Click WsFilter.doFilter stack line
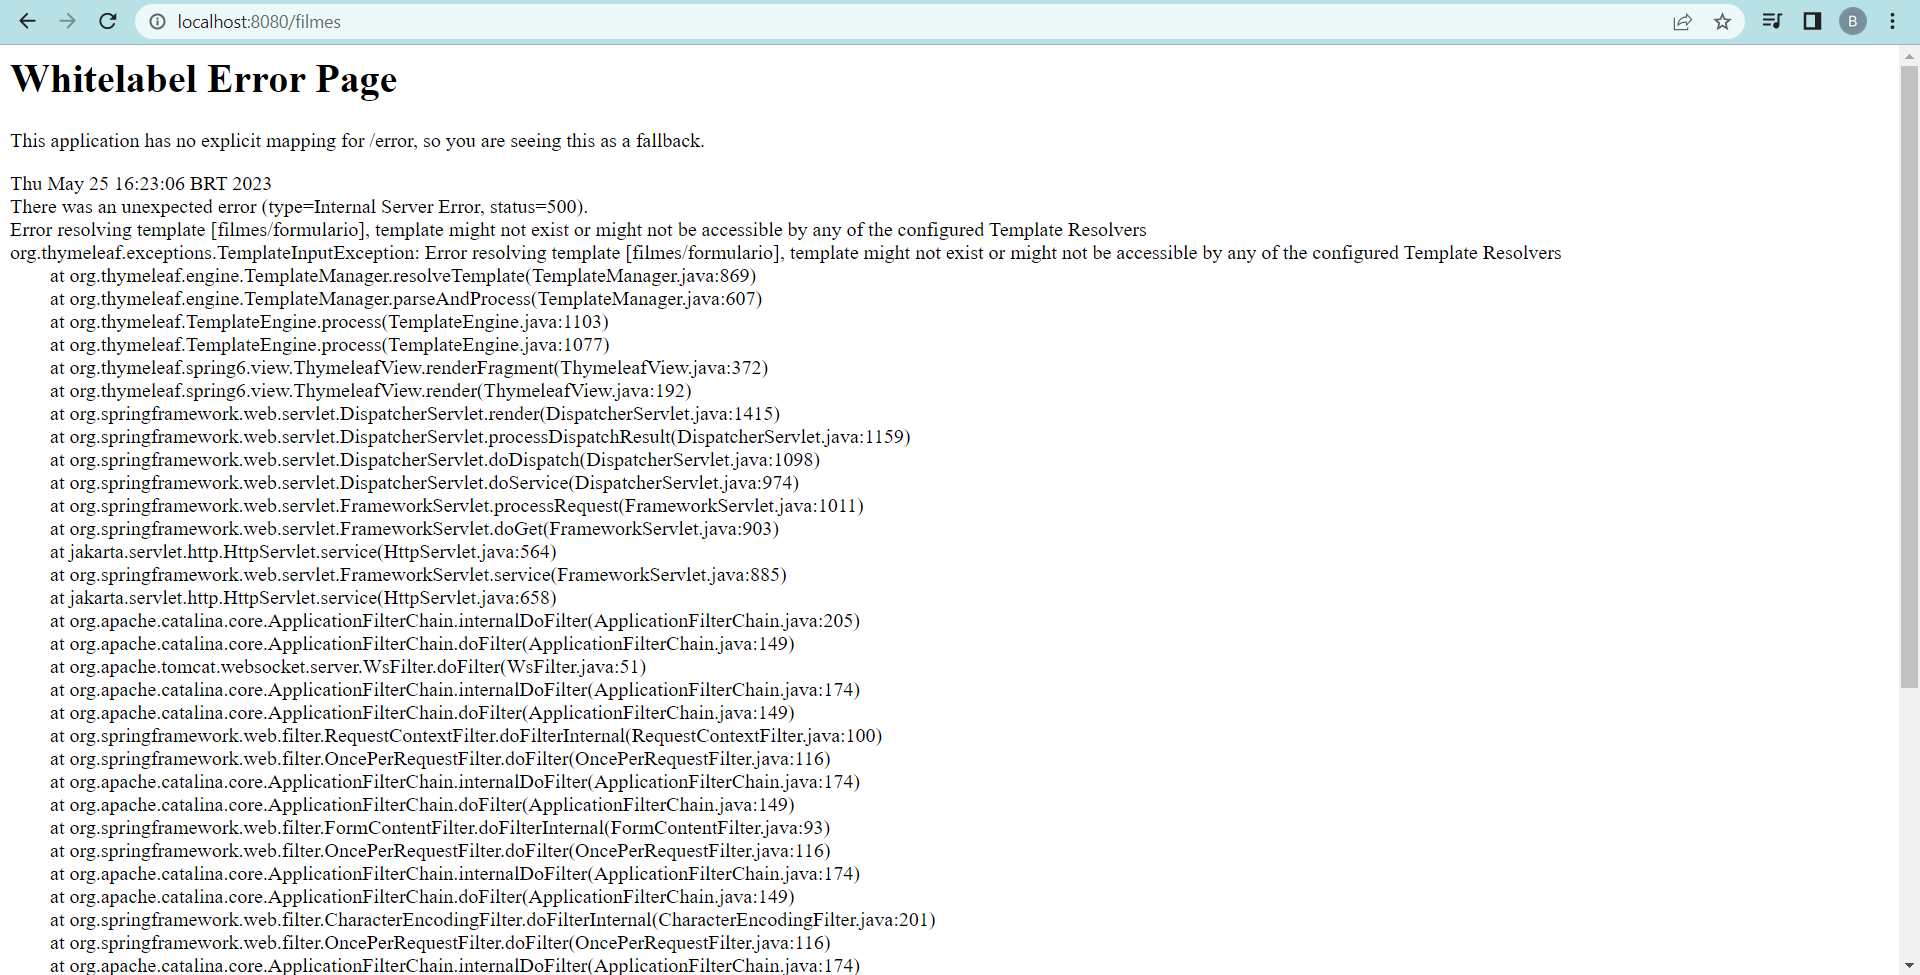Viewport: 1920px width, 975px height. [x=348, y=667]
